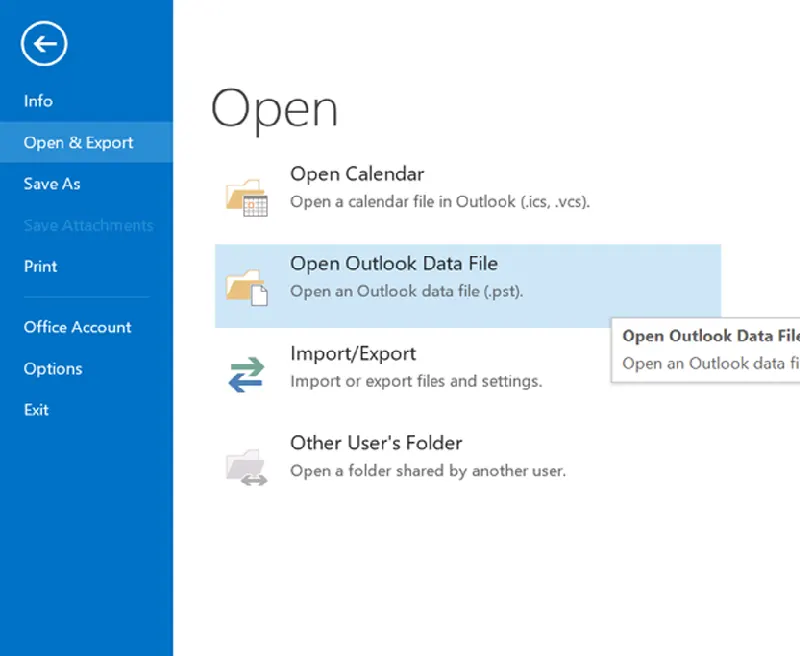
Task: Click the Open Calendar folder icon
Action: [246, 196]
